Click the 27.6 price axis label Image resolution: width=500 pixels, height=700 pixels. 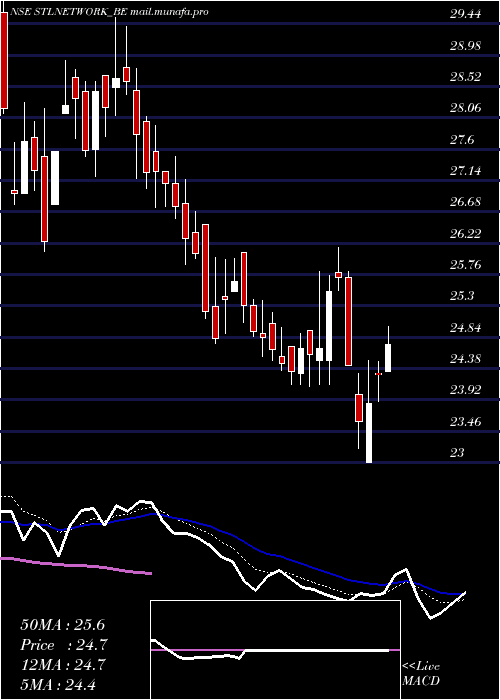pyautogui.click(x=462, y=140)
